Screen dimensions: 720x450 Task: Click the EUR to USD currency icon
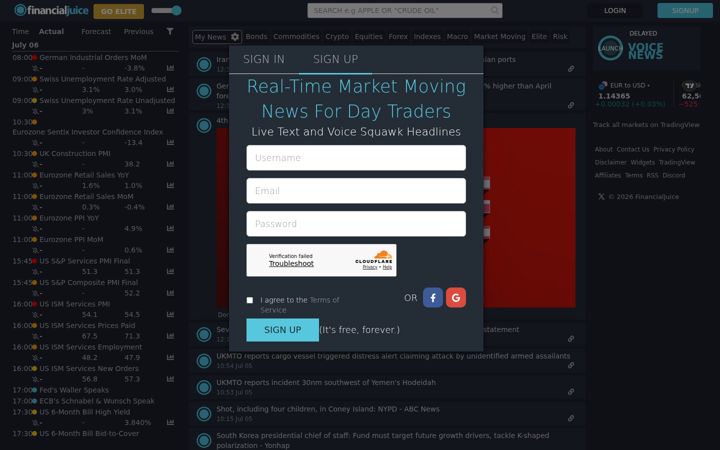602,85
